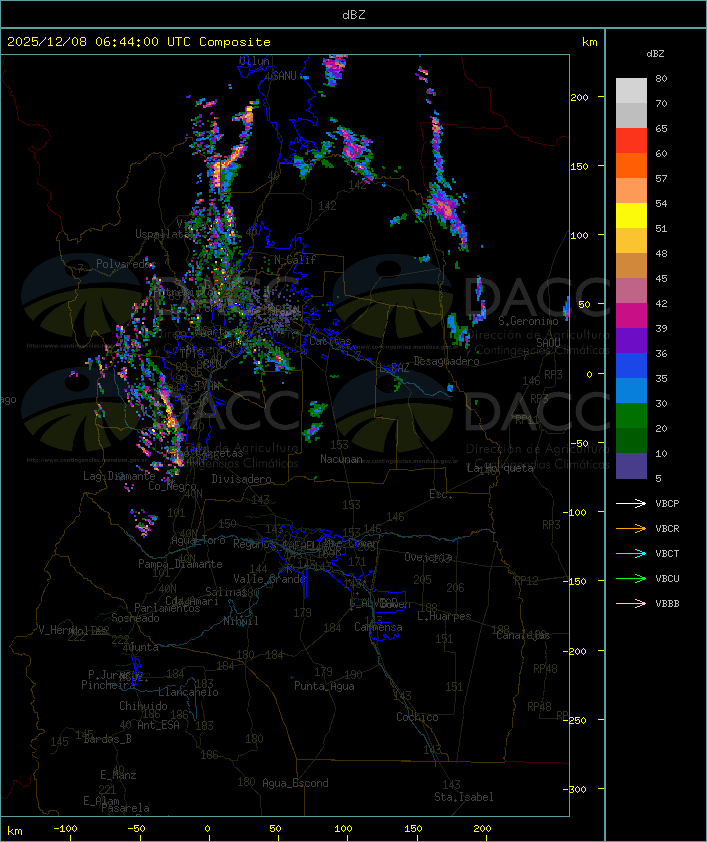
Task: Click the Cochico place label
Action: pyautogui.click(x=417, y=717)
